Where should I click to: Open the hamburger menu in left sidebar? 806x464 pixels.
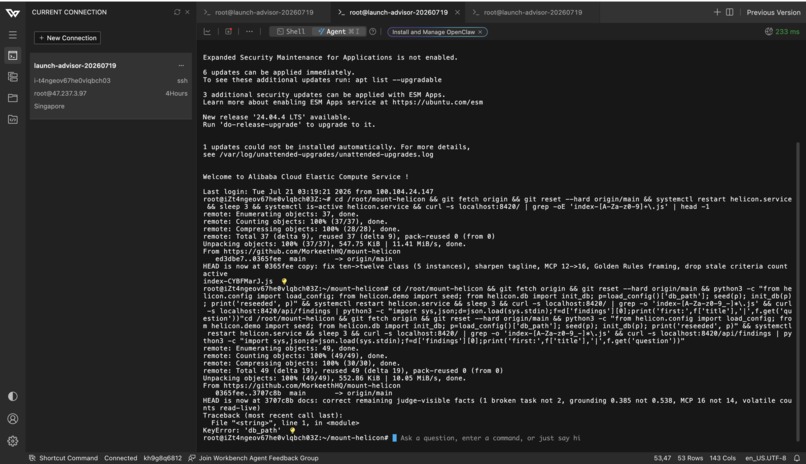pyautogui.click(x=13, y=35)
